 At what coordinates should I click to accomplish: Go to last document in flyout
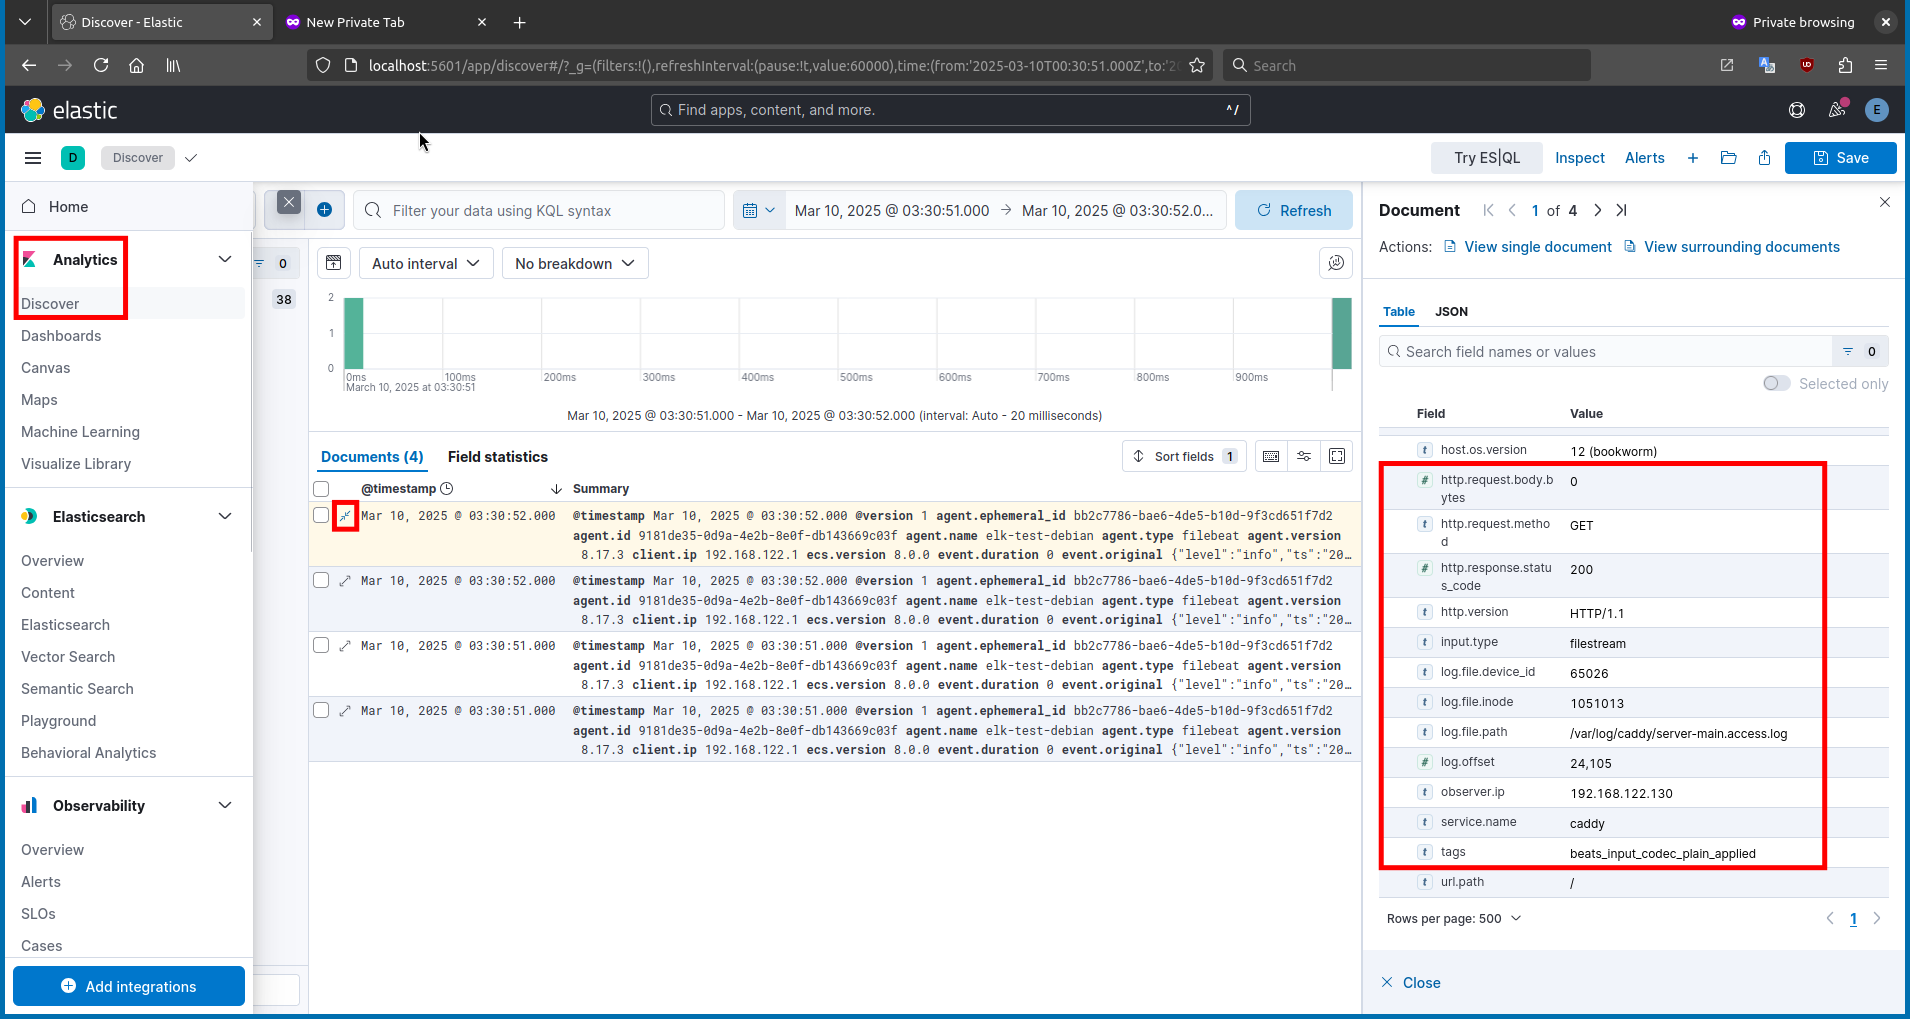click(x=1622, y=210)
